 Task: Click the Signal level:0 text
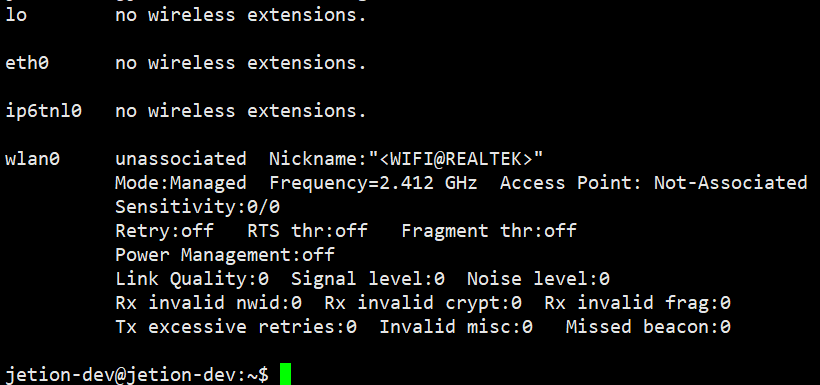click(368, 279)
